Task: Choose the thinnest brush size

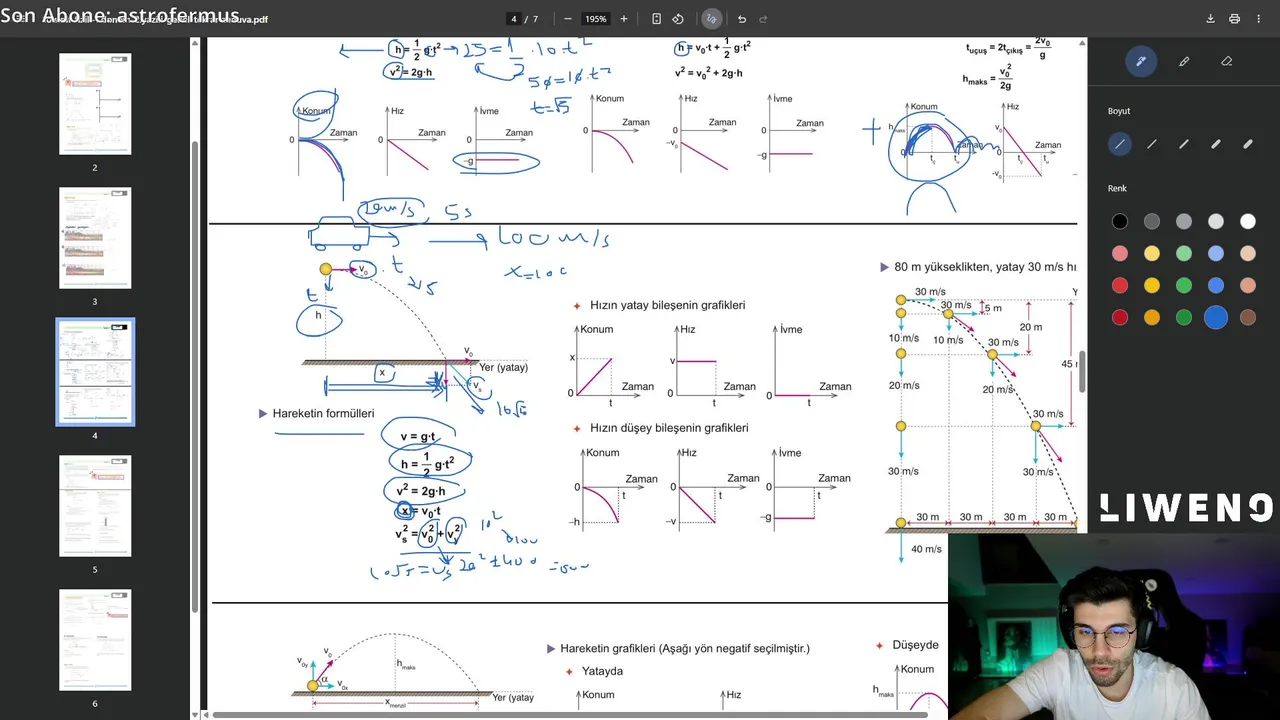Action: (1120, 144)
